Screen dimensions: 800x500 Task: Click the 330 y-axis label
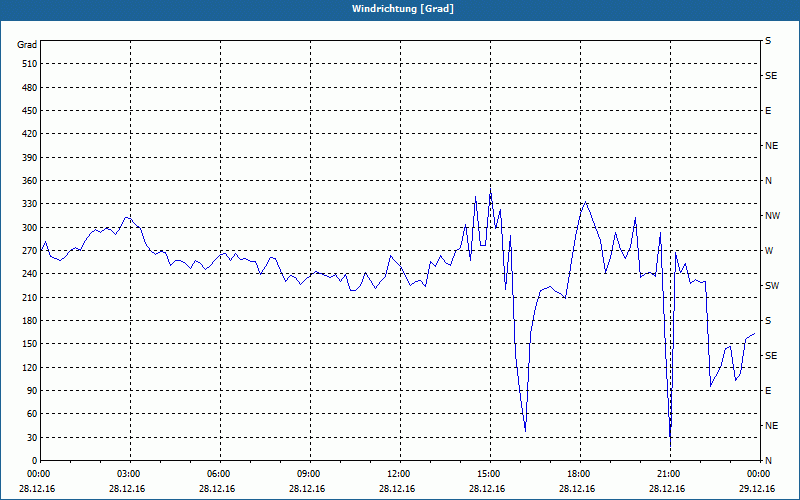(x=30, y=204)
